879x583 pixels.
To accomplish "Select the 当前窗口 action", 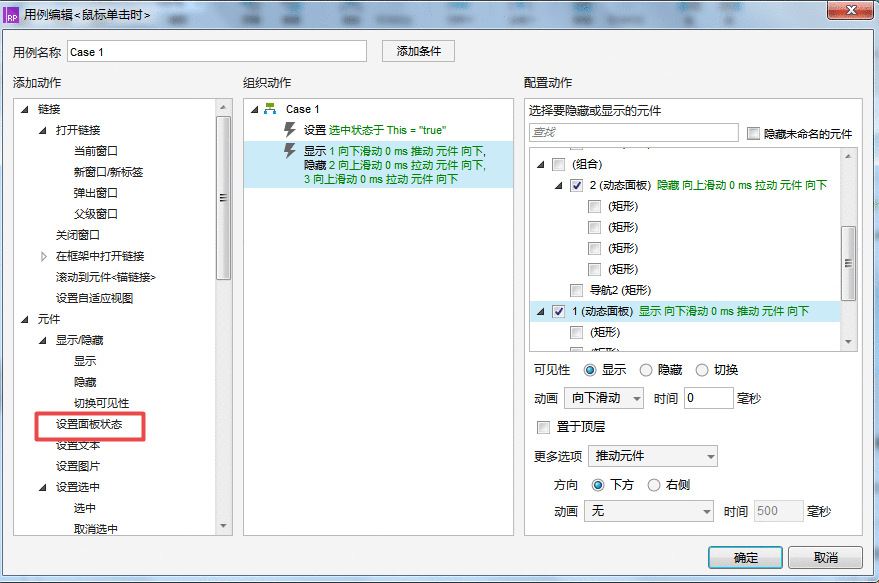I will pyautogui.click(x=96, y=151).
